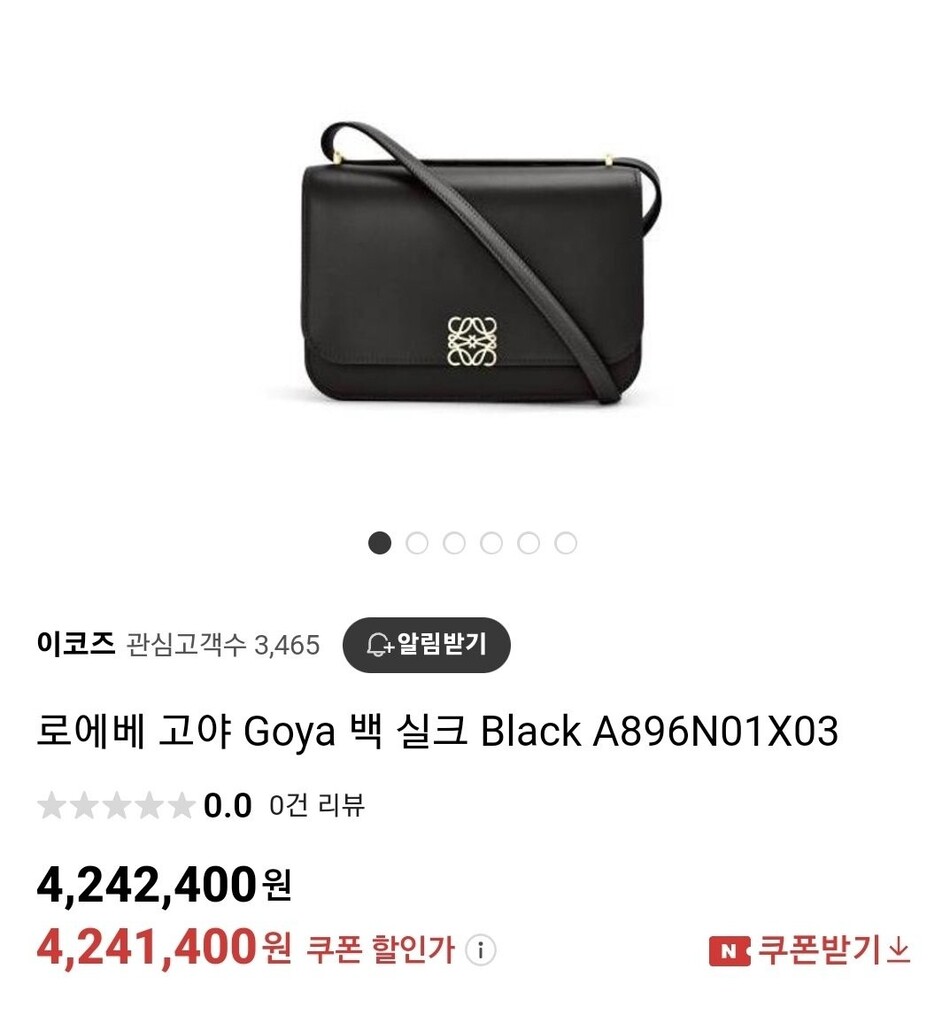Open the 이코즈 store link
The width and height of the screenshot is (950, 1015).
coord(76,644)
